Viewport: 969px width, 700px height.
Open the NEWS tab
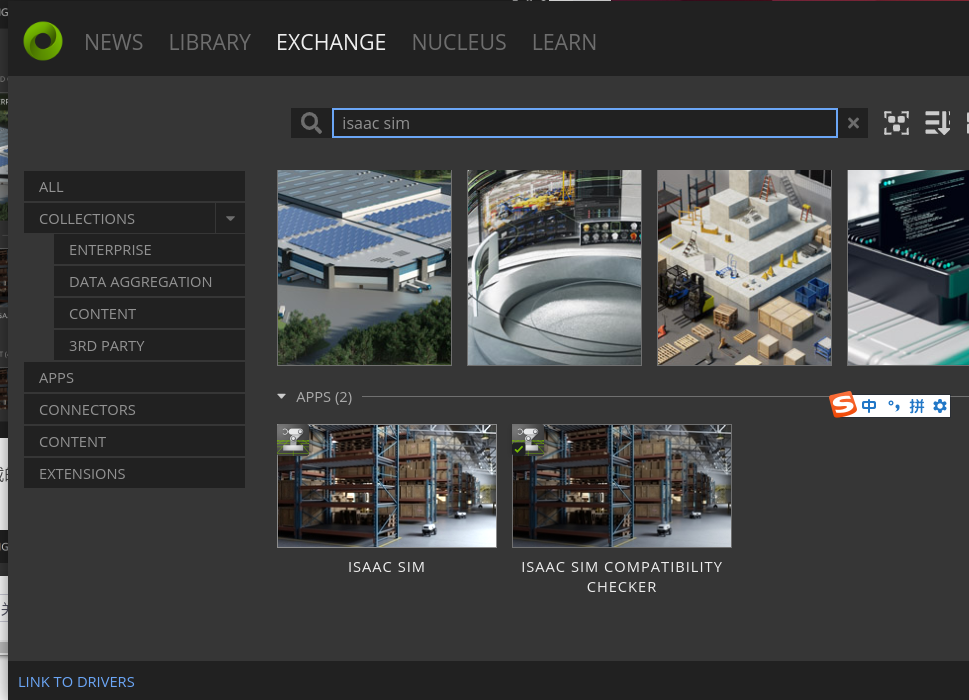pyautogui.click(x=114, y=42)
